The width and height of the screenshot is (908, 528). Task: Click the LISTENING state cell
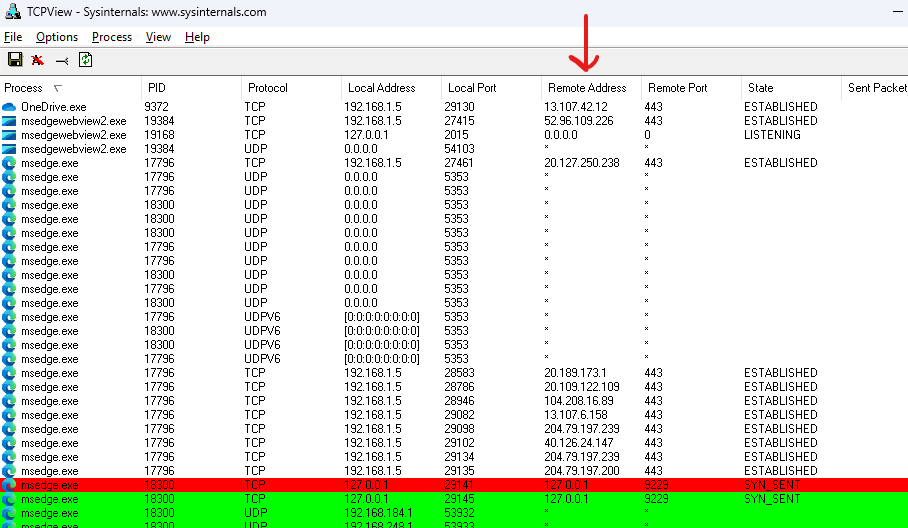[x=772, y=135]
